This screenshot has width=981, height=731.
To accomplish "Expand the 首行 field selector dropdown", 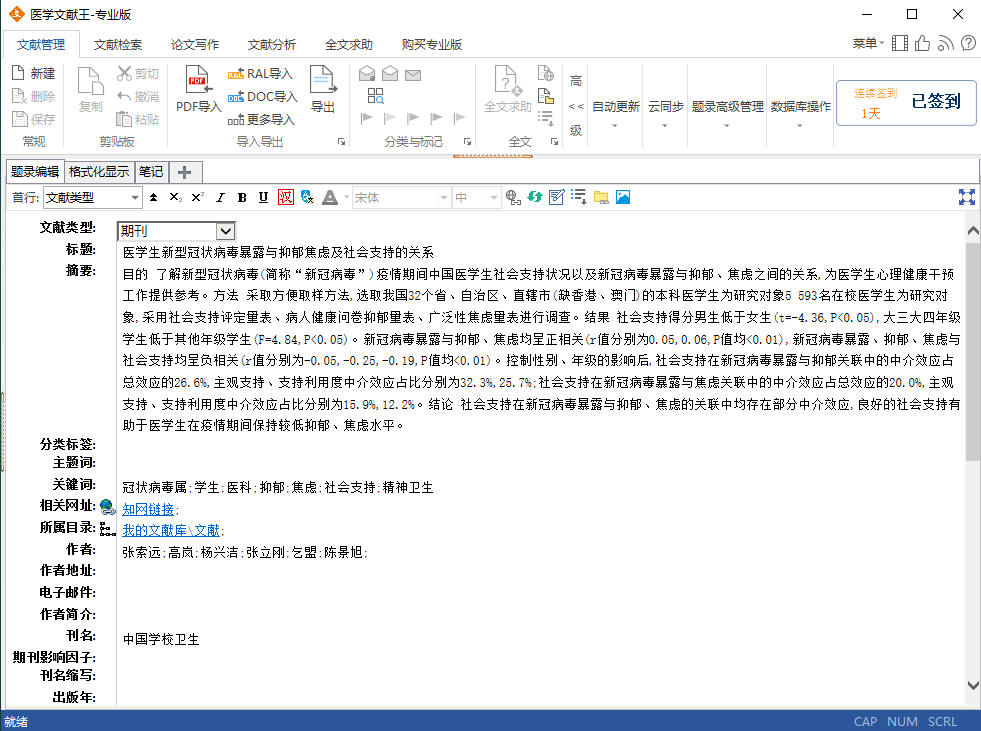I will tap(134, 197).
